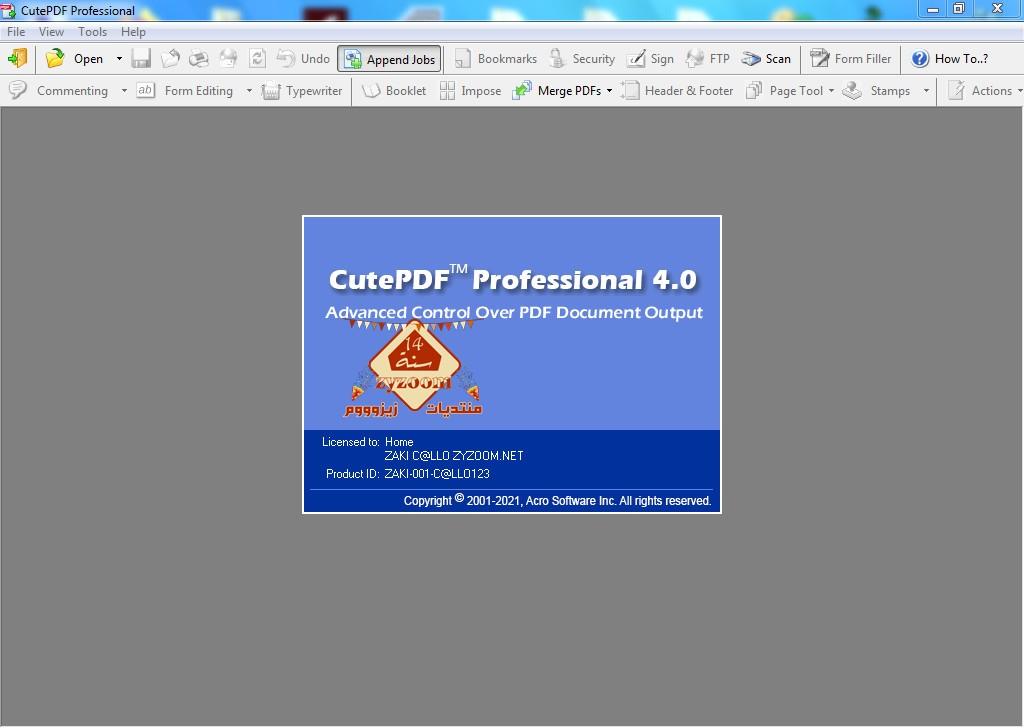This screenshot has width=1024, height=728.
Task: Select the Commenting speech bubble tool
Action: pyautogui.click(x=59, y=91)
